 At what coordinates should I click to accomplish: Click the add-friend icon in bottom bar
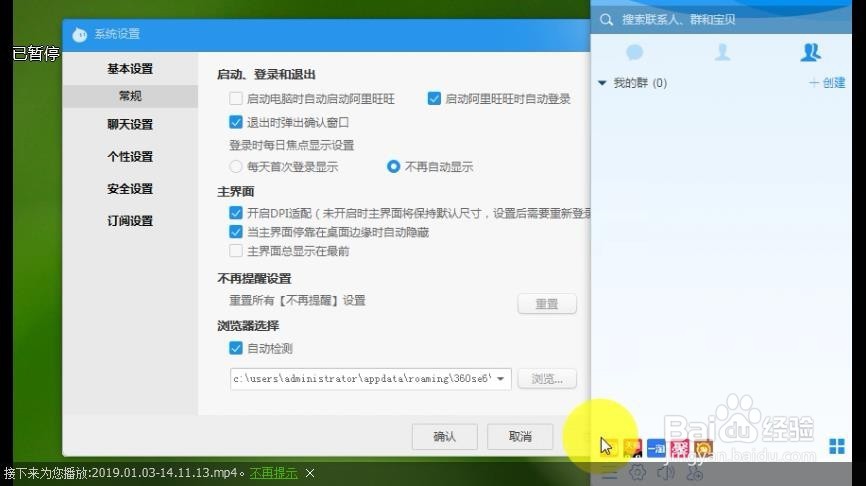(x=695, y=472)
